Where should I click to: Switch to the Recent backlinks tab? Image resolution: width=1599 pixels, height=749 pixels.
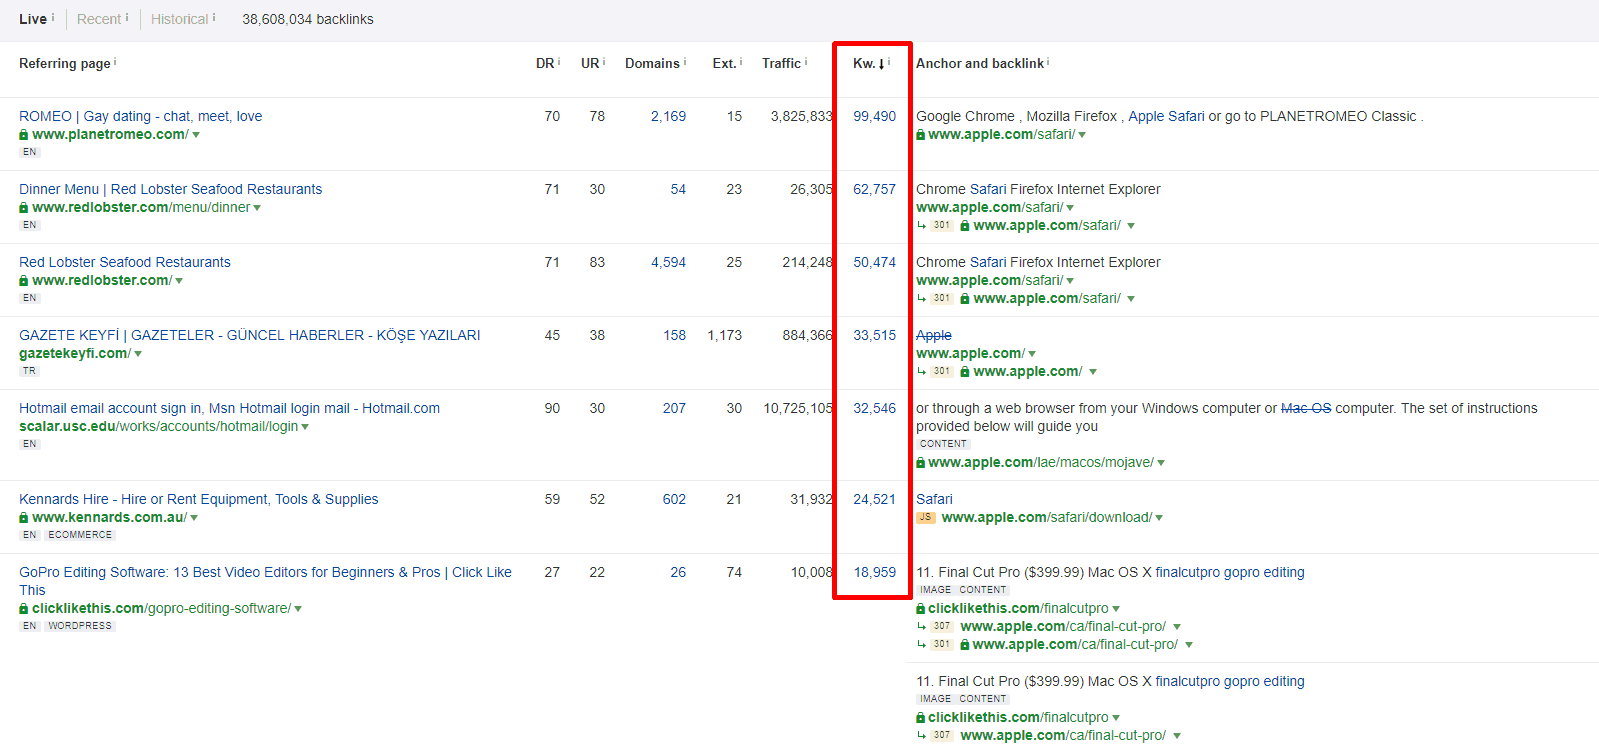98,19
